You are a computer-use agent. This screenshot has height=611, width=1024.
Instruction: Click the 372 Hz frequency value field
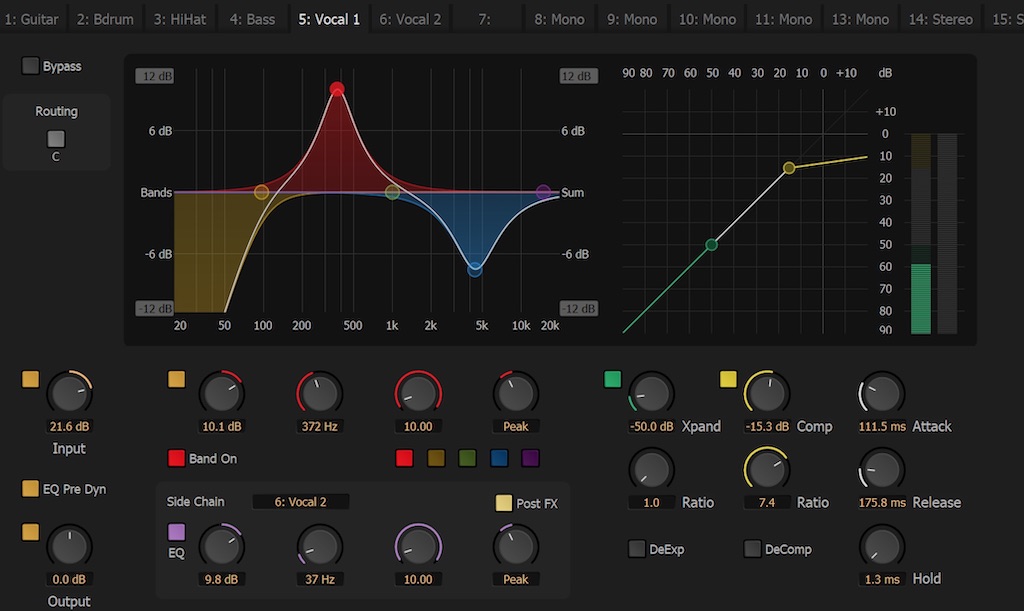[x=320, y=426]
